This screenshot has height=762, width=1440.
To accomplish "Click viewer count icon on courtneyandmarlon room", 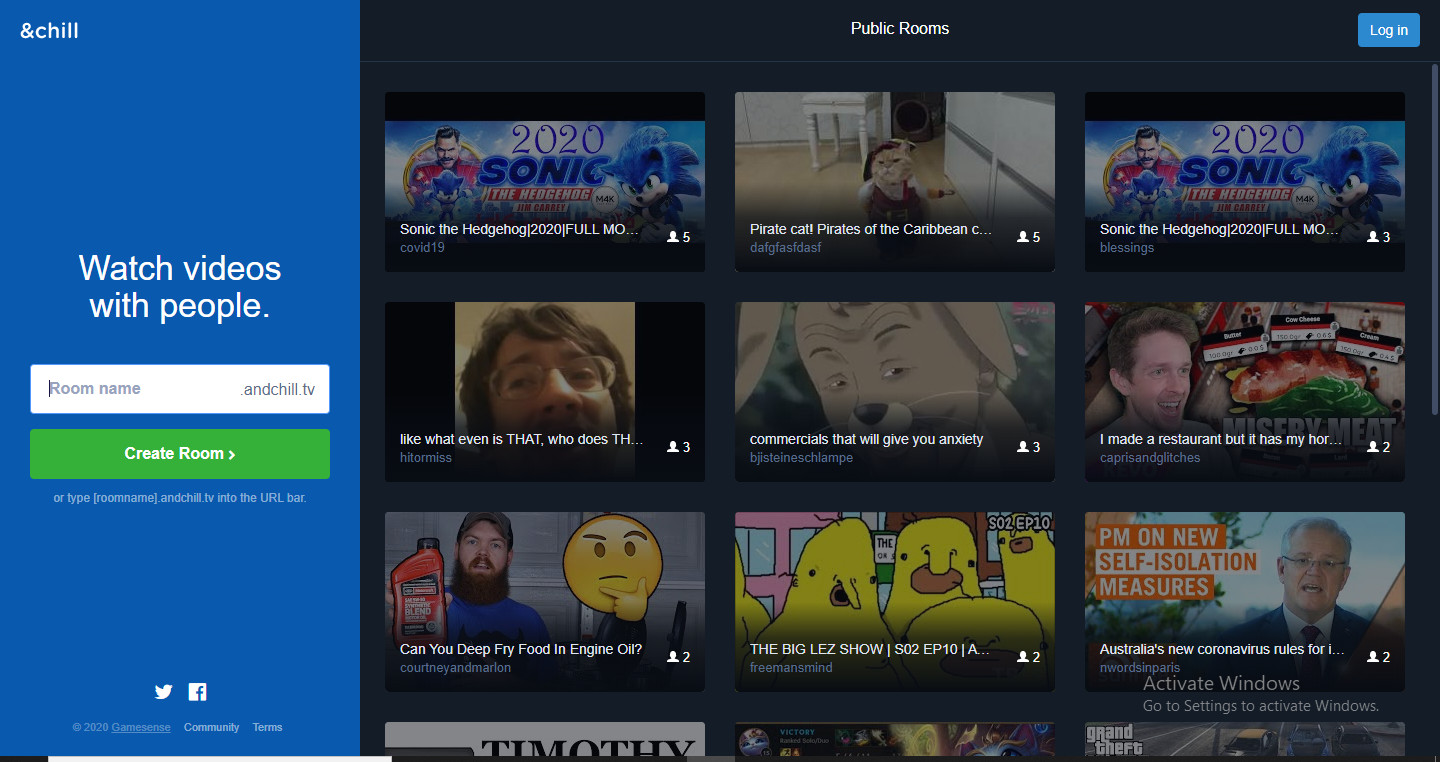I will [673, 657].
